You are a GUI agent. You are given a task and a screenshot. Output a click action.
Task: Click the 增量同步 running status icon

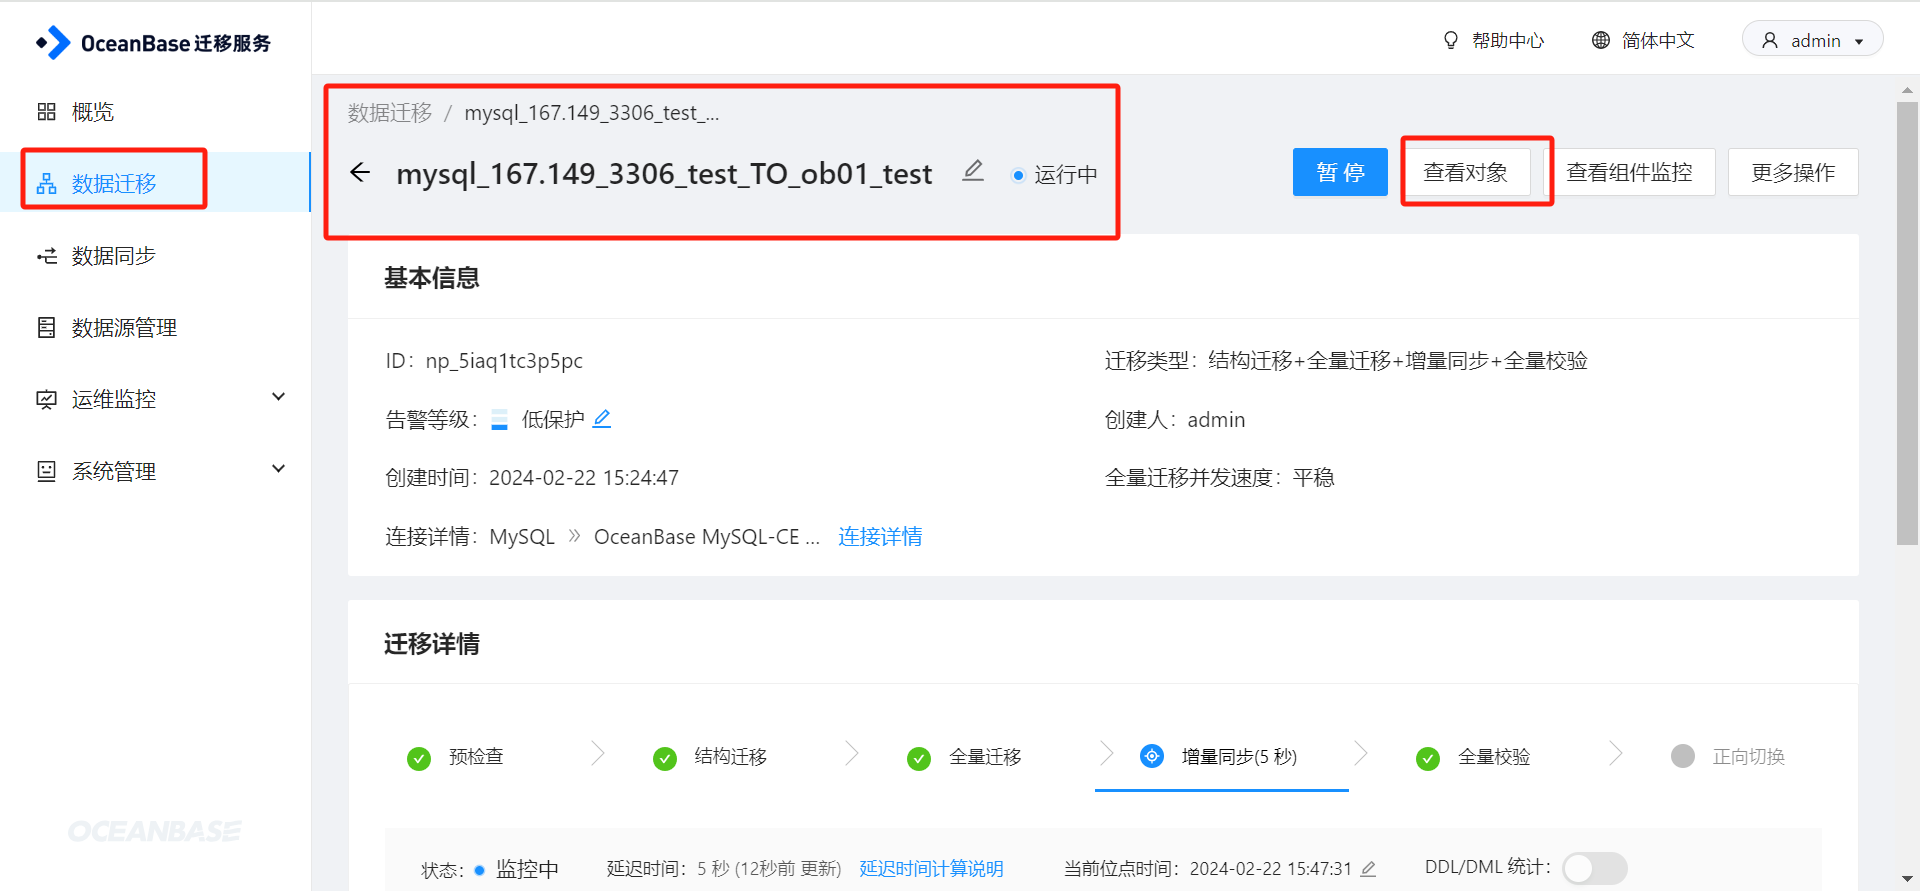pyautogui.click(x=1152, y=756)
